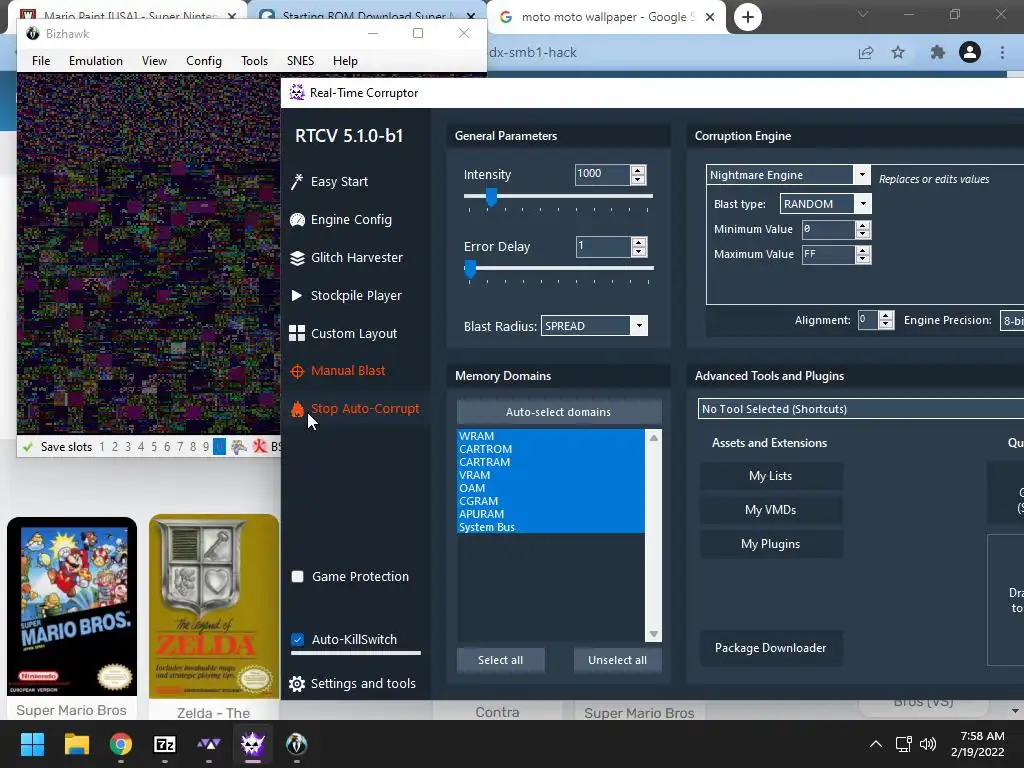Viewport: 1024px width, 768px height.
Task: Open My VMDs button
Action: point(771,510)
